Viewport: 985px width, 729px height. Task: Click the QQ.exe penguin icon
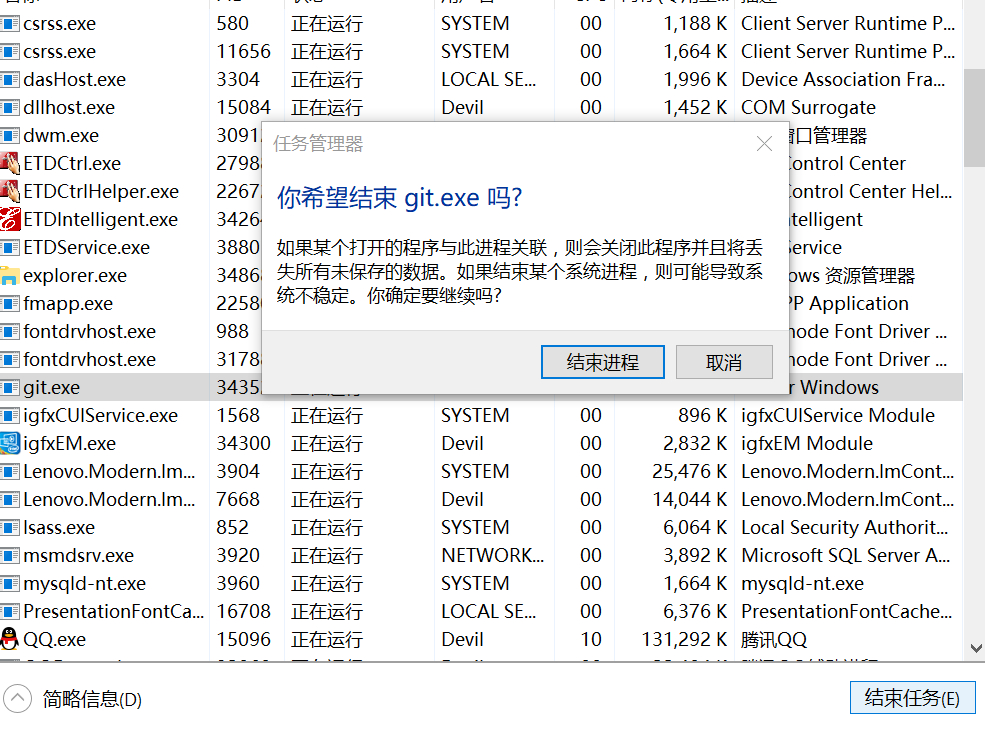[10, 639]
